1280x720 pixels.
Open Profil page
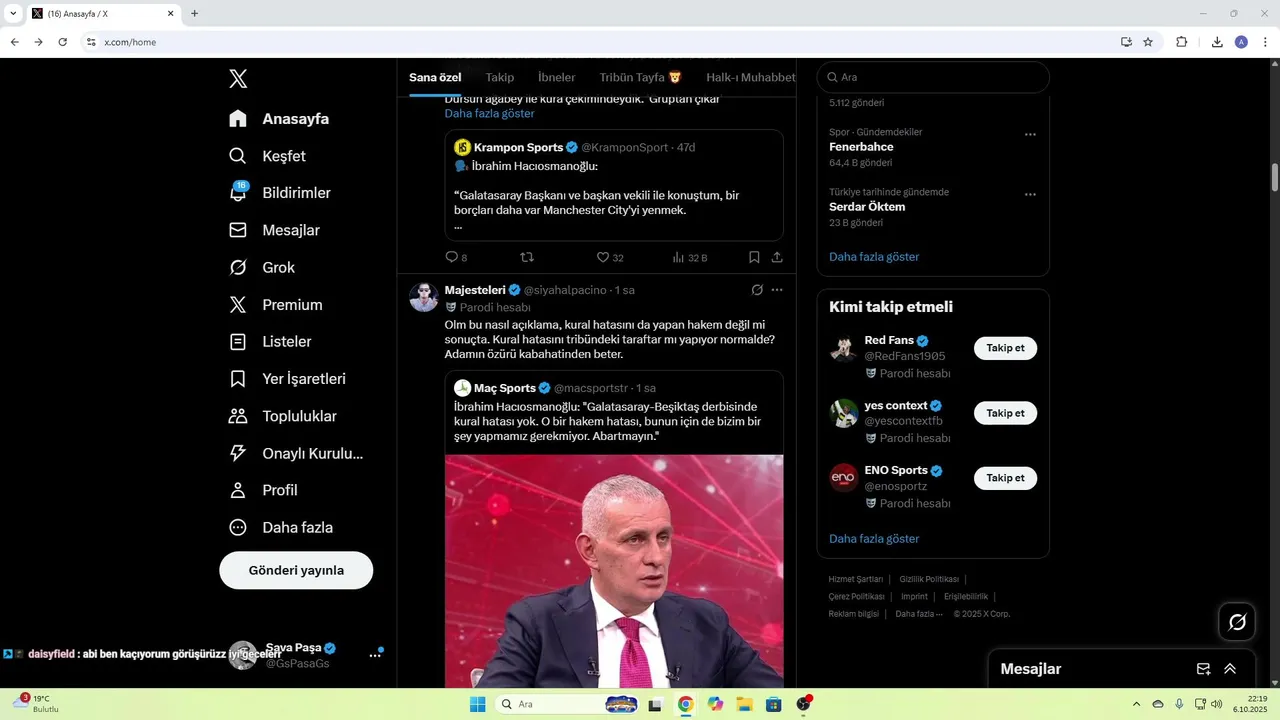(263, 490)
